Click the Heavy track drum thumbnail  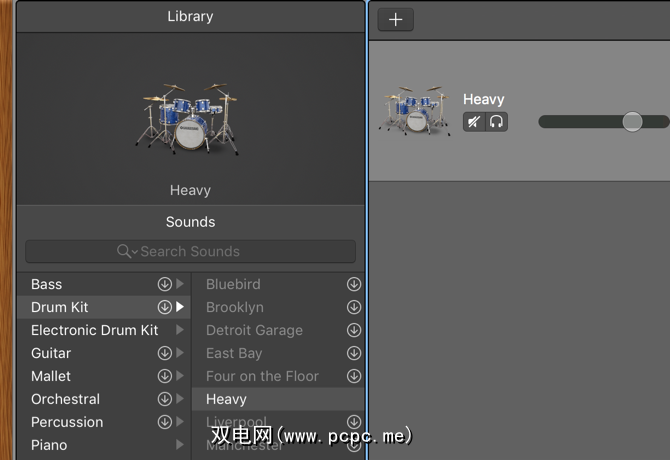coord(413,112)
